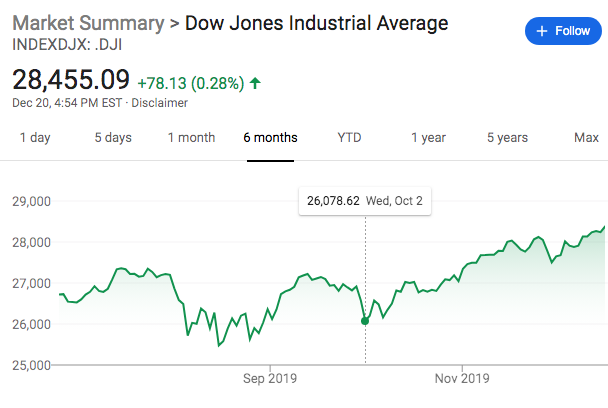Show the 1 month chart tab
The height and width of the screenshot is (408, 608).
pos(191,138)
